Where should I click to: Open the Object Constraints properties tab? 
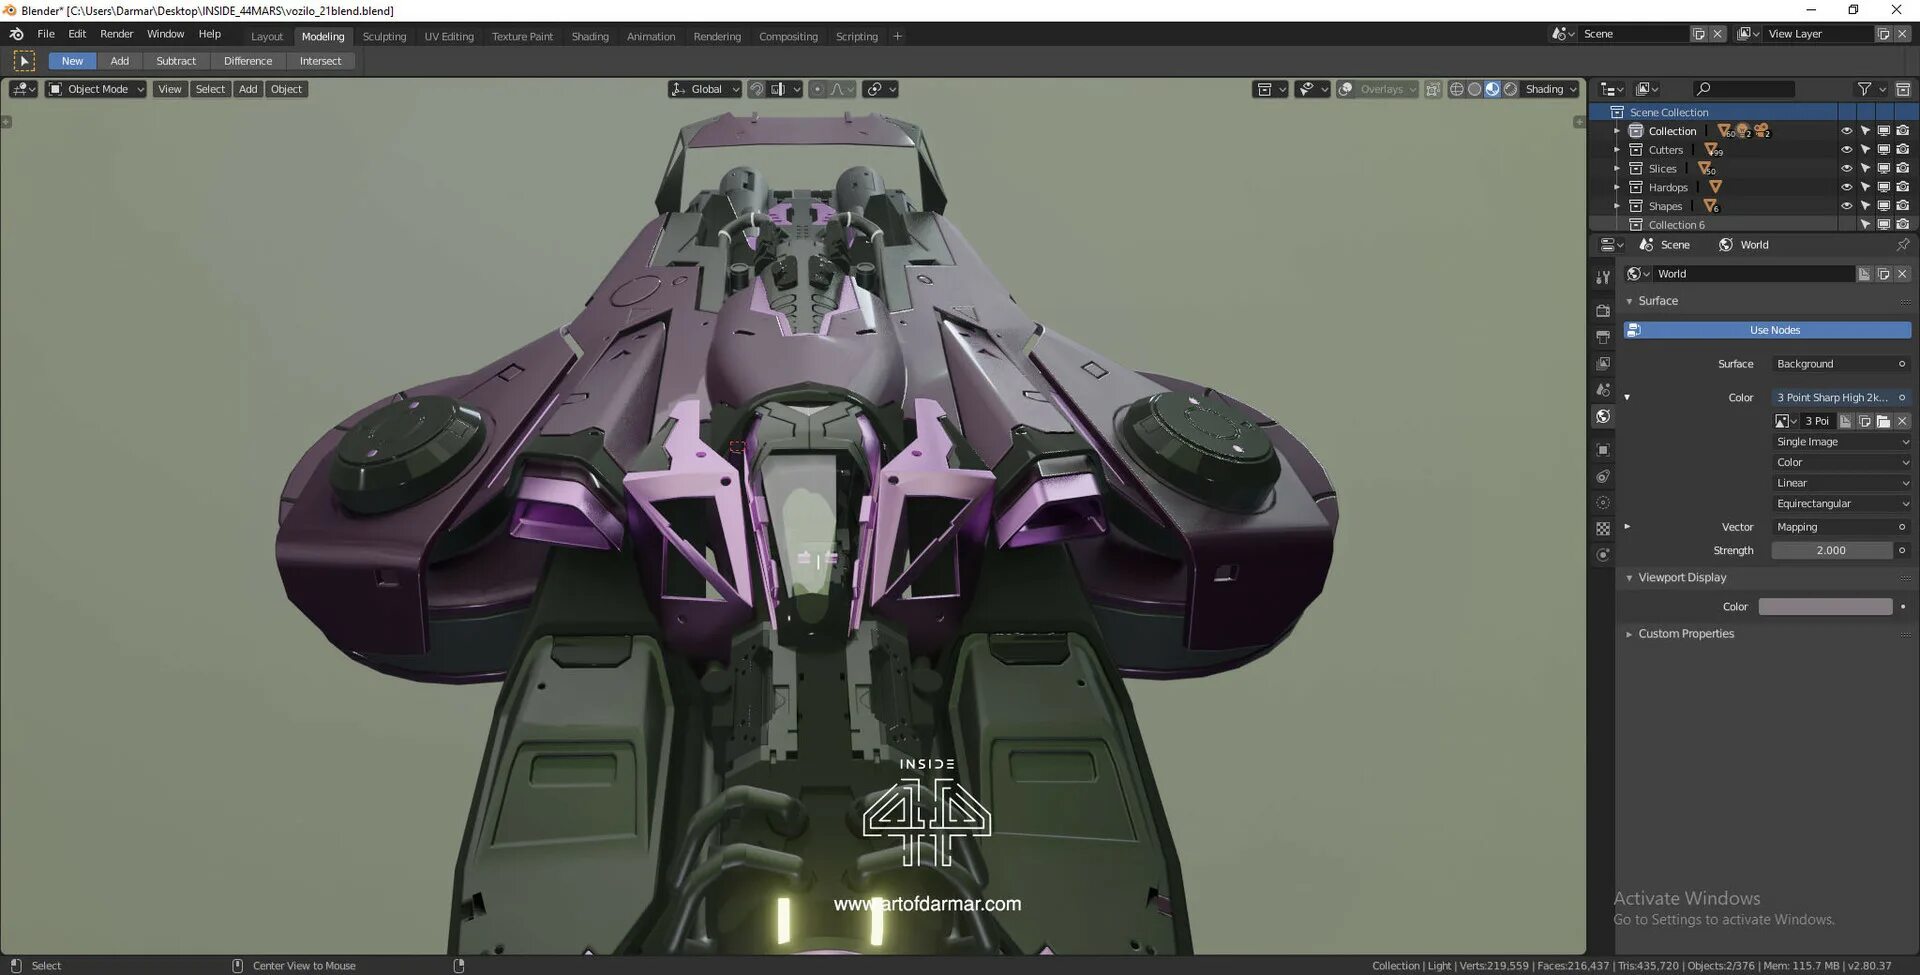[1603, 477]
